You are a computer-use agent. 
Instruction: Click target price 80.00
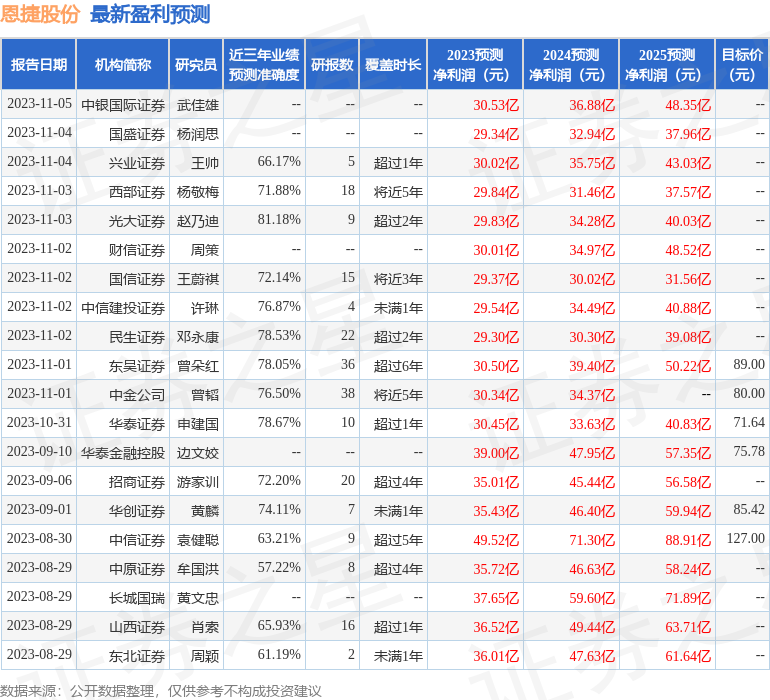749,393
